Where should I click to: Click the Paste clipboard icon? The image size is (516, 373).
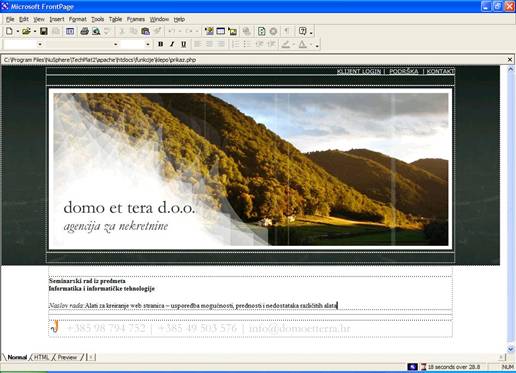point(145,31)
